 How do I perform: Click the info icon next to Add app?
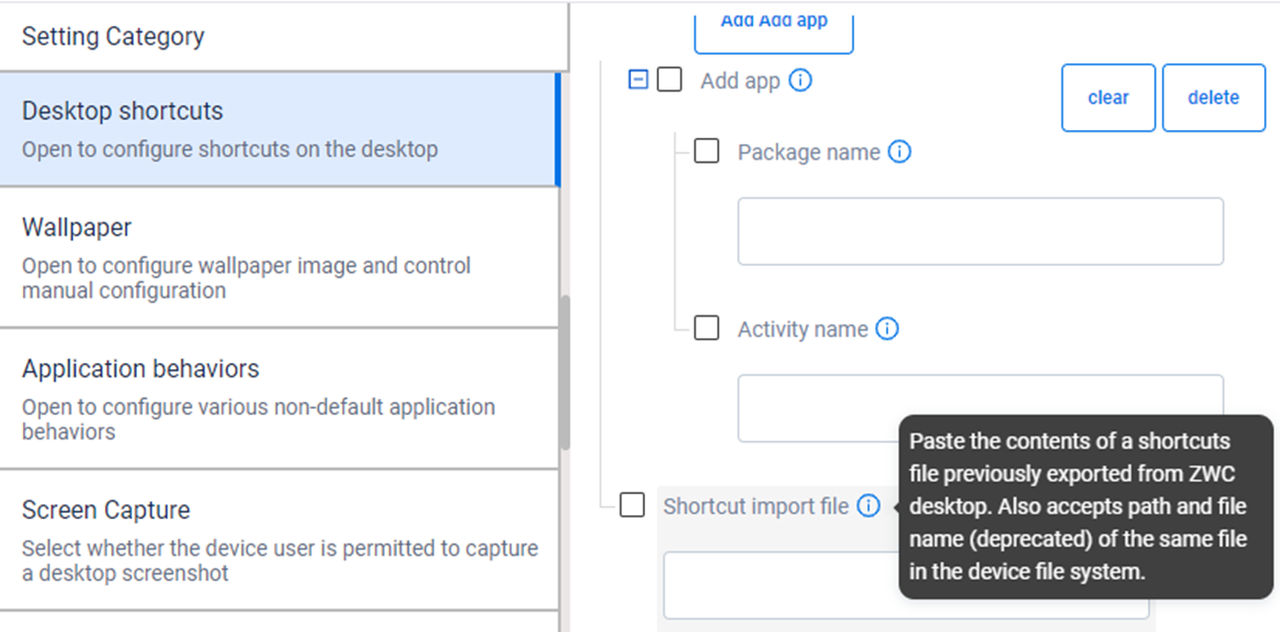(800, 80)
